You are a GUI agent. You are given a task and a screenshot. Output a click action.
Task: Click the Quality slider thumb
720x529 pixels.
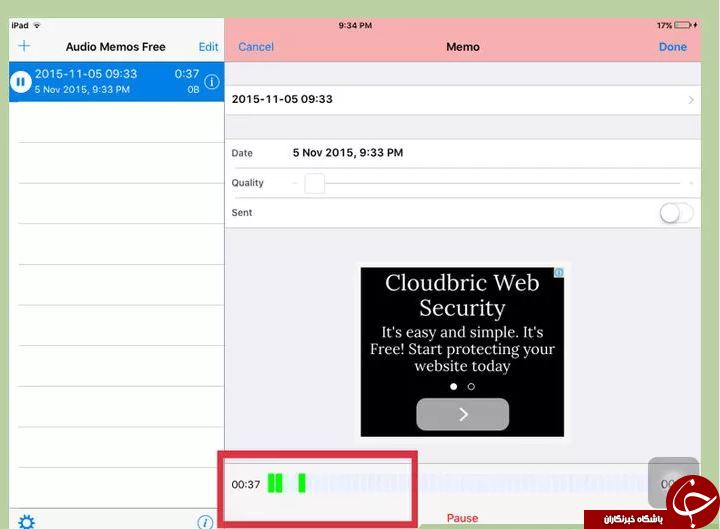315,183
